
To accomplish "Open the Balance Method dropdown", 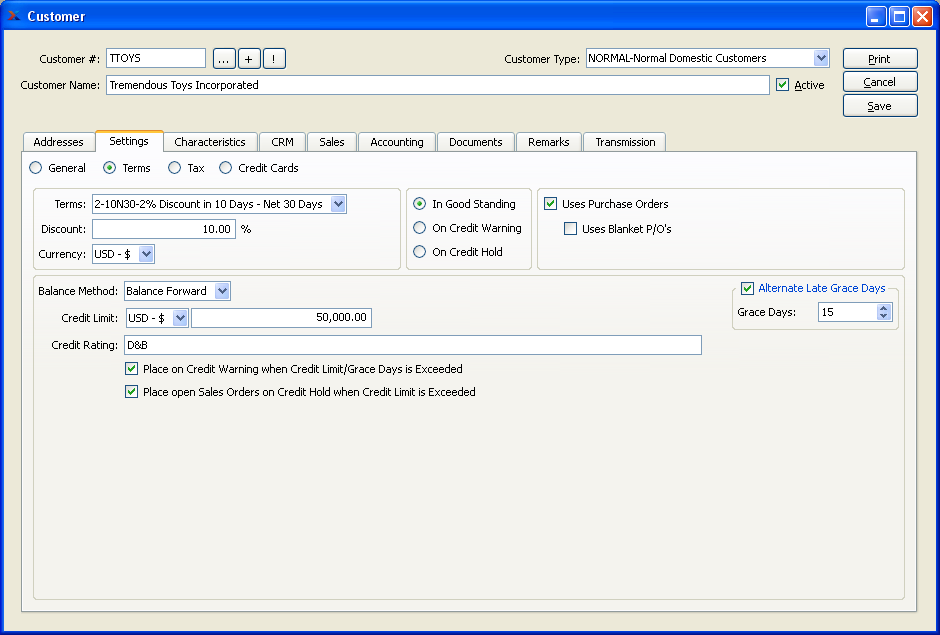I will pos(222,291).
